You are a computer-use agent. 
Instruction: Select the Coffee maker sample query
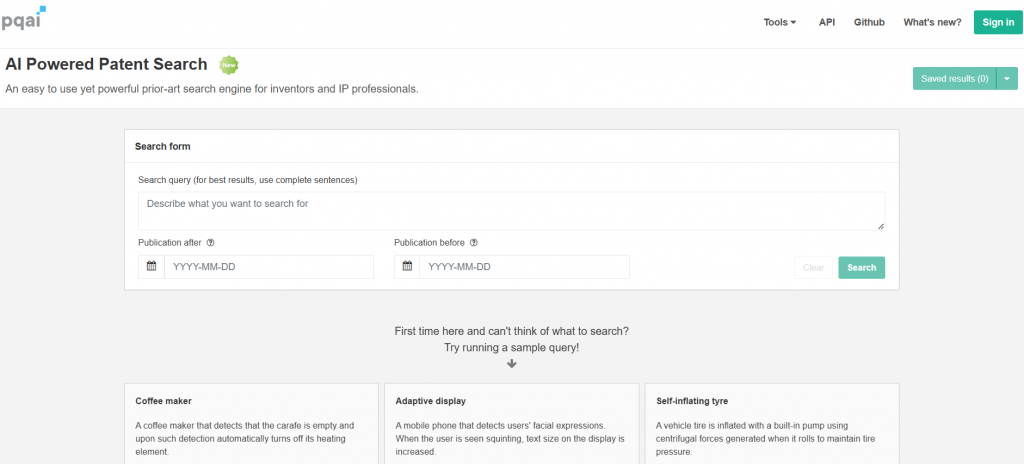click(x=251, y=424)
